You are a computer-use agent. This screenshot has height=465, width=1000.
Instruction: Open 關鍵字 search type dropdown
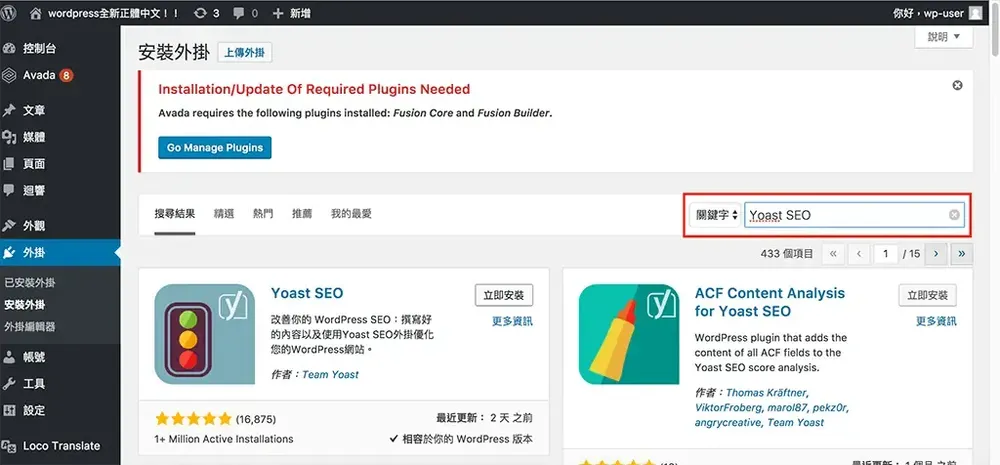point(715,215)
